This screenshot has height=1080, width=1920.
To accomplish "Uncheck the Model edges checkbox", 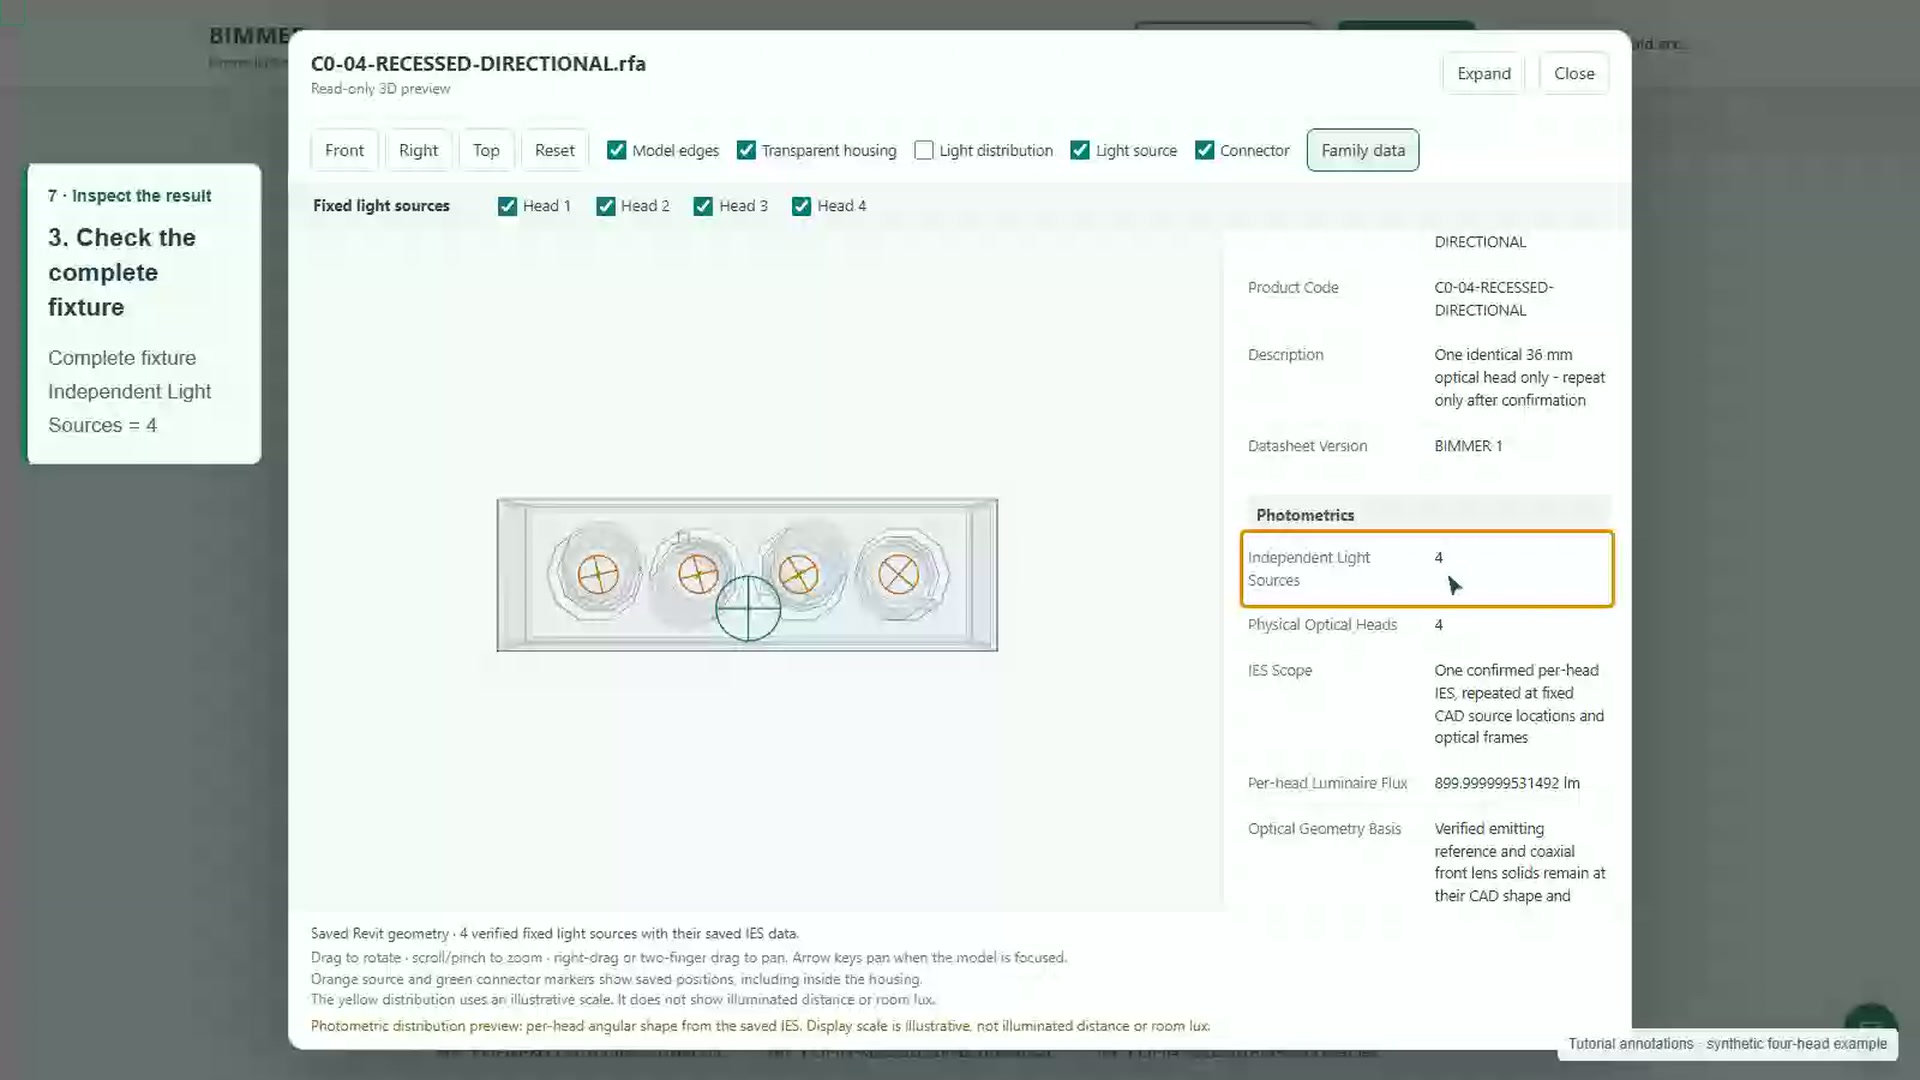I will 616,150.
